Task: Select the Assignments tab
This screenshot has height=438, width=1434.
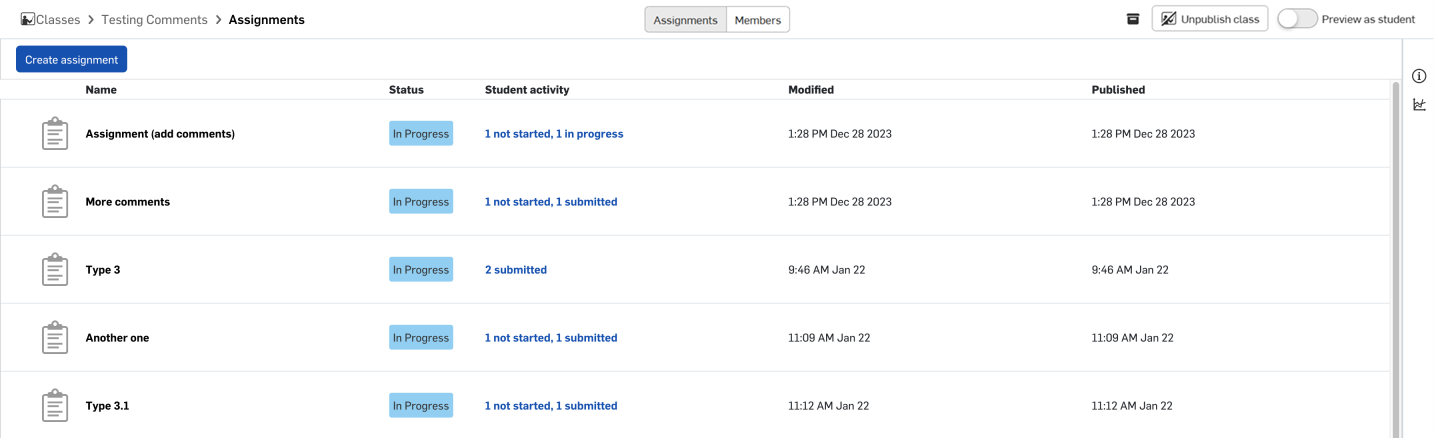Action: point(685,20)
